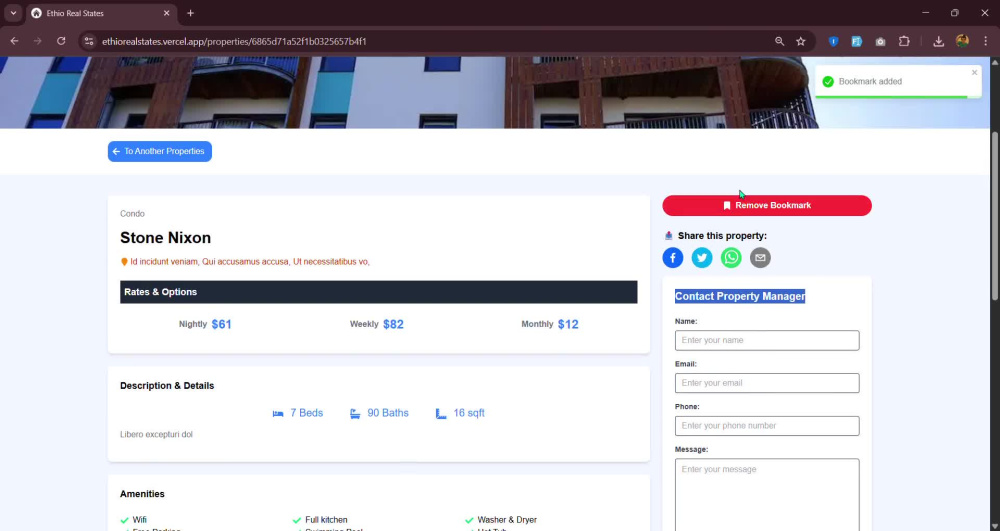Viewport: 1000px width, 531px height.
Task: Close the Ethio Real States tab
Action: click(166, 13)
